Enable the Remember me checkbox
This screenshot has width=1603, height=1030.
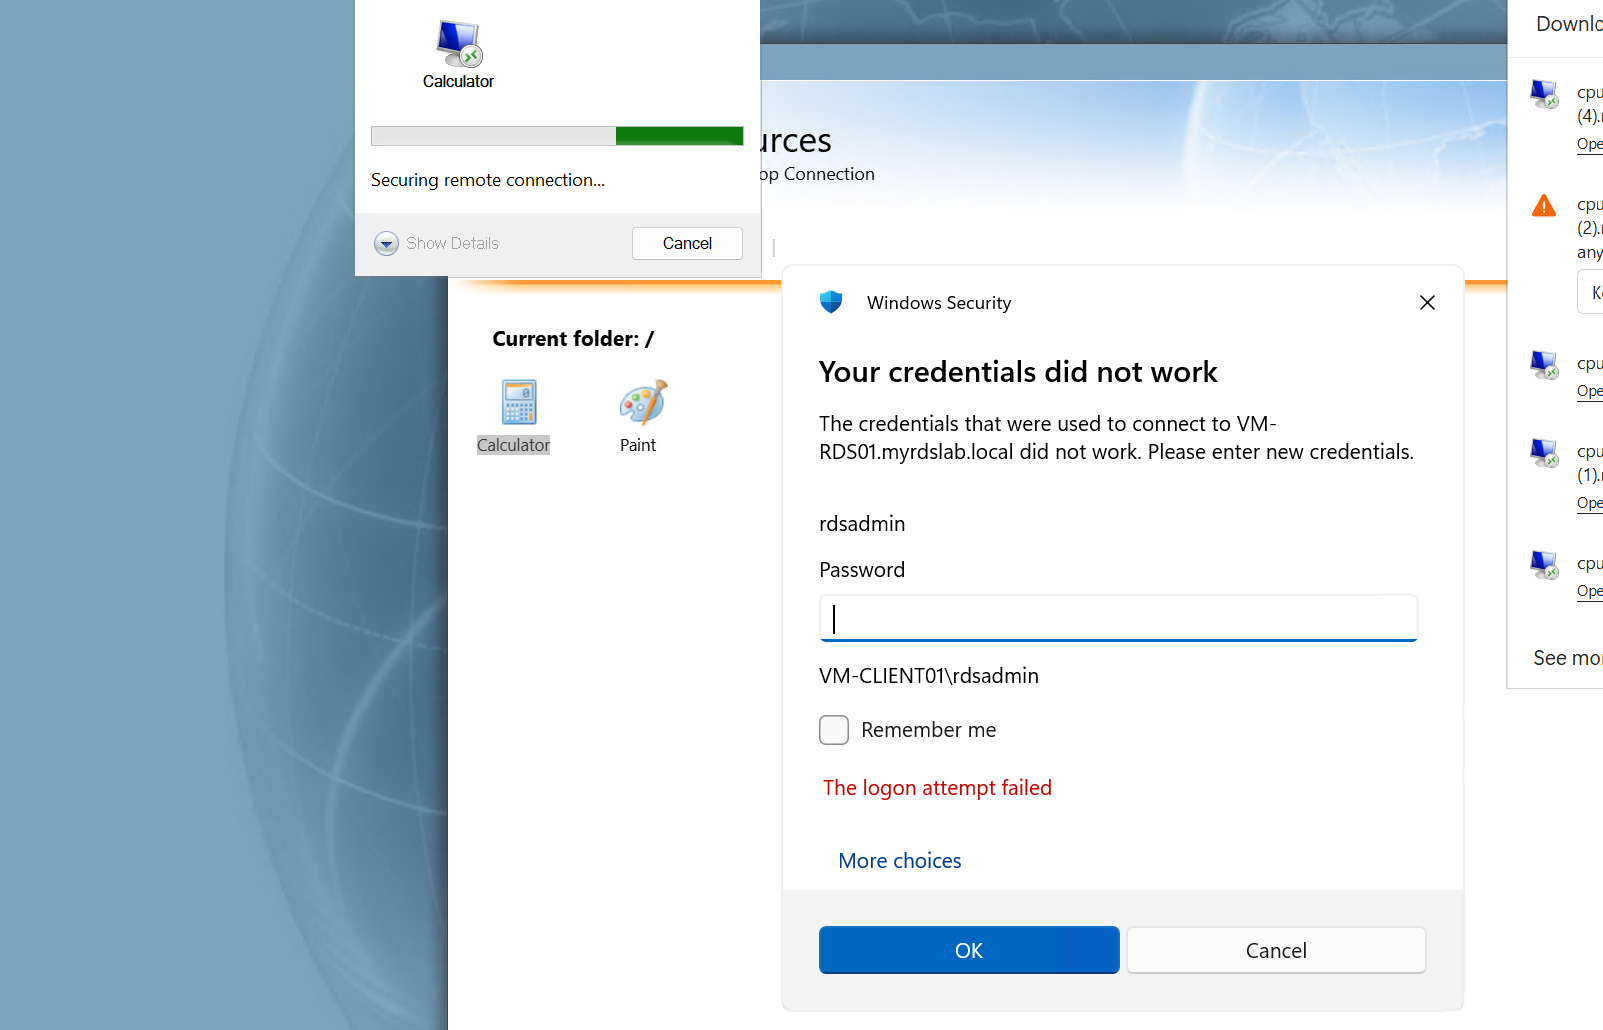834,730
